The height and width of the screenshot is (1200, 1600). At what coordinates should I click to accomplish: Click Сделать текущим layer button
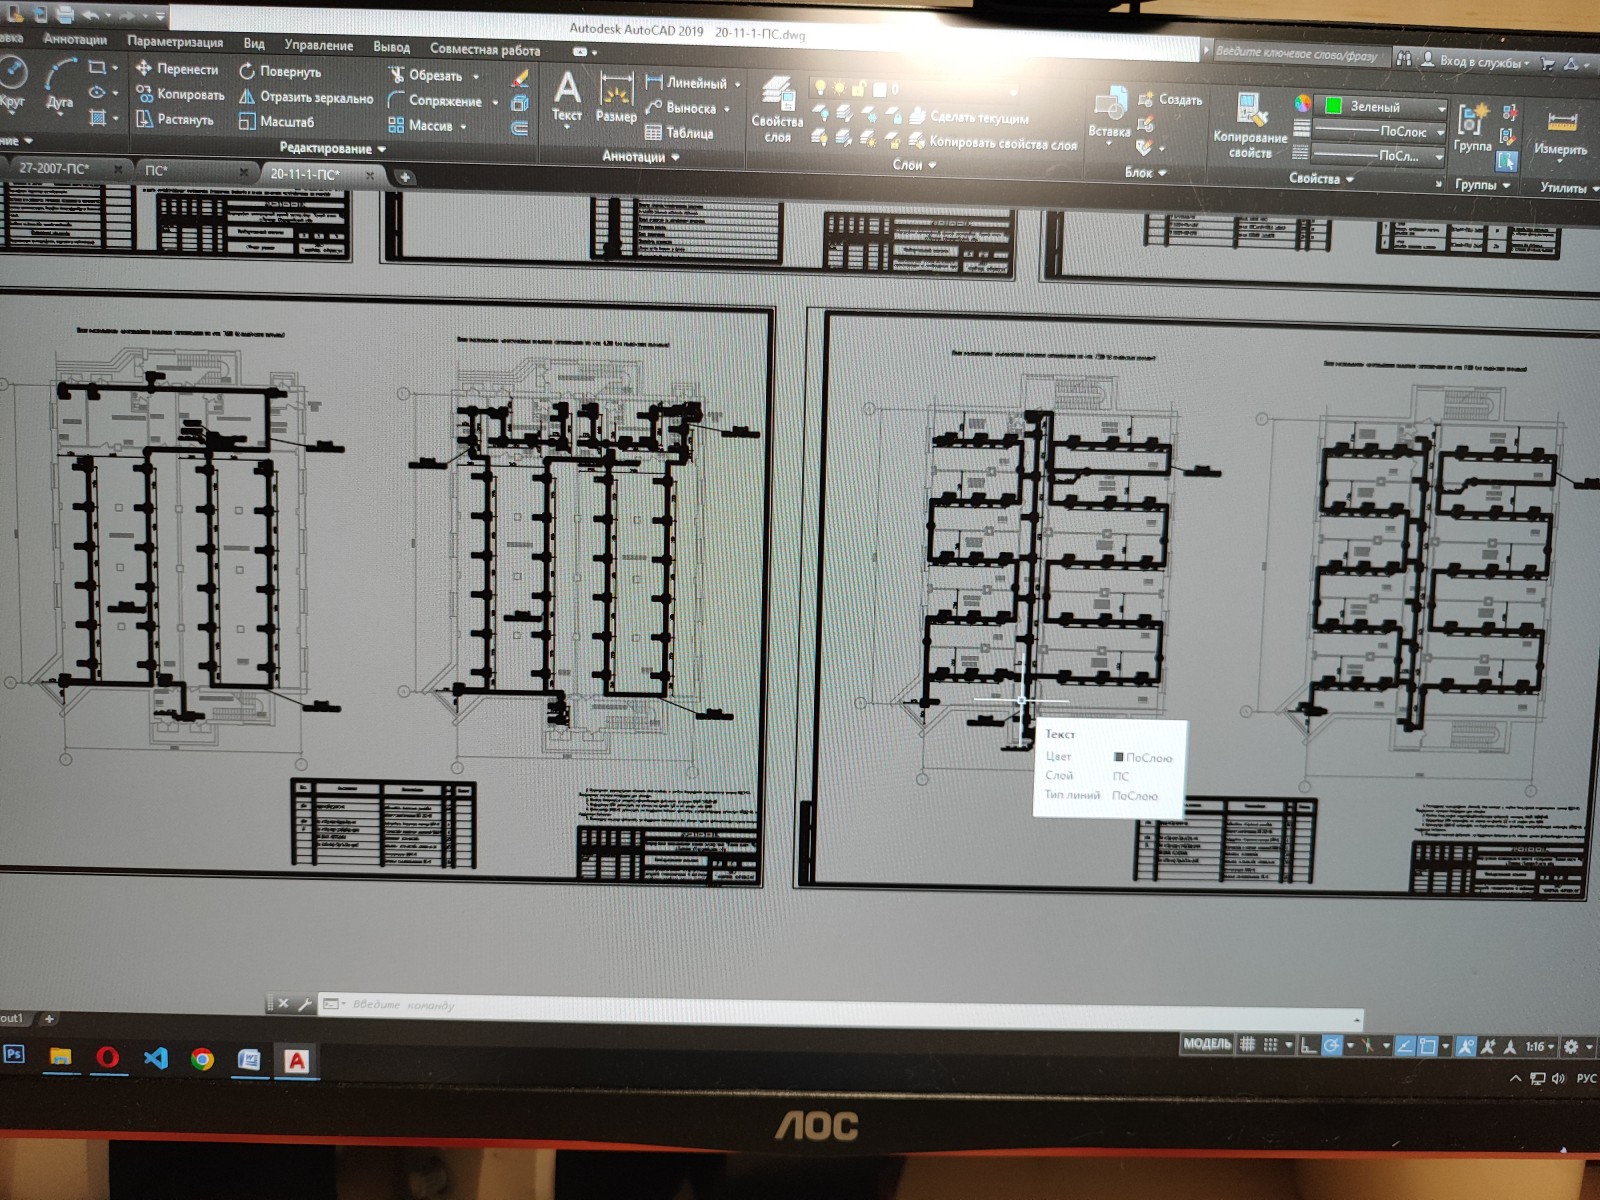click(969, 117)
